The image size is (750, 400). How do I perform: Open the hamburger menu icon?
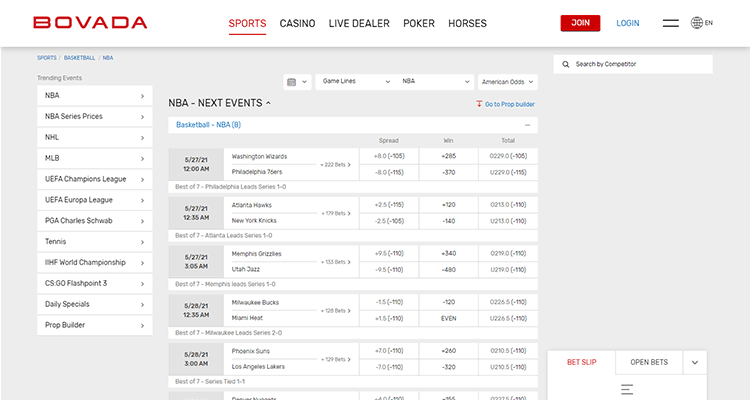tap(671, 23)
